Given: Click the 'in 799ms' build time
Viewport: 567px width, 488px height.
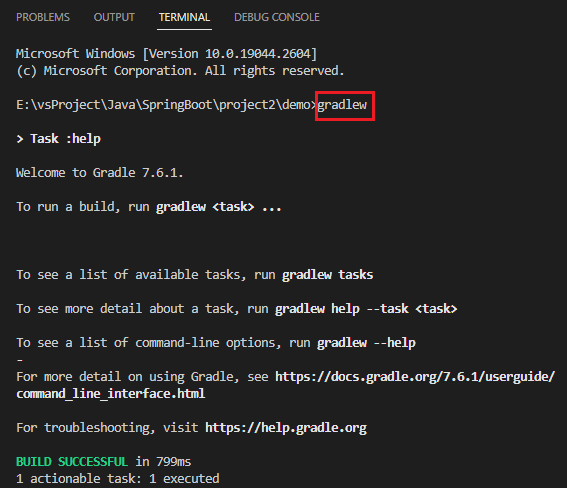Looking at the screenshot, I should click(x=163, y=462).
